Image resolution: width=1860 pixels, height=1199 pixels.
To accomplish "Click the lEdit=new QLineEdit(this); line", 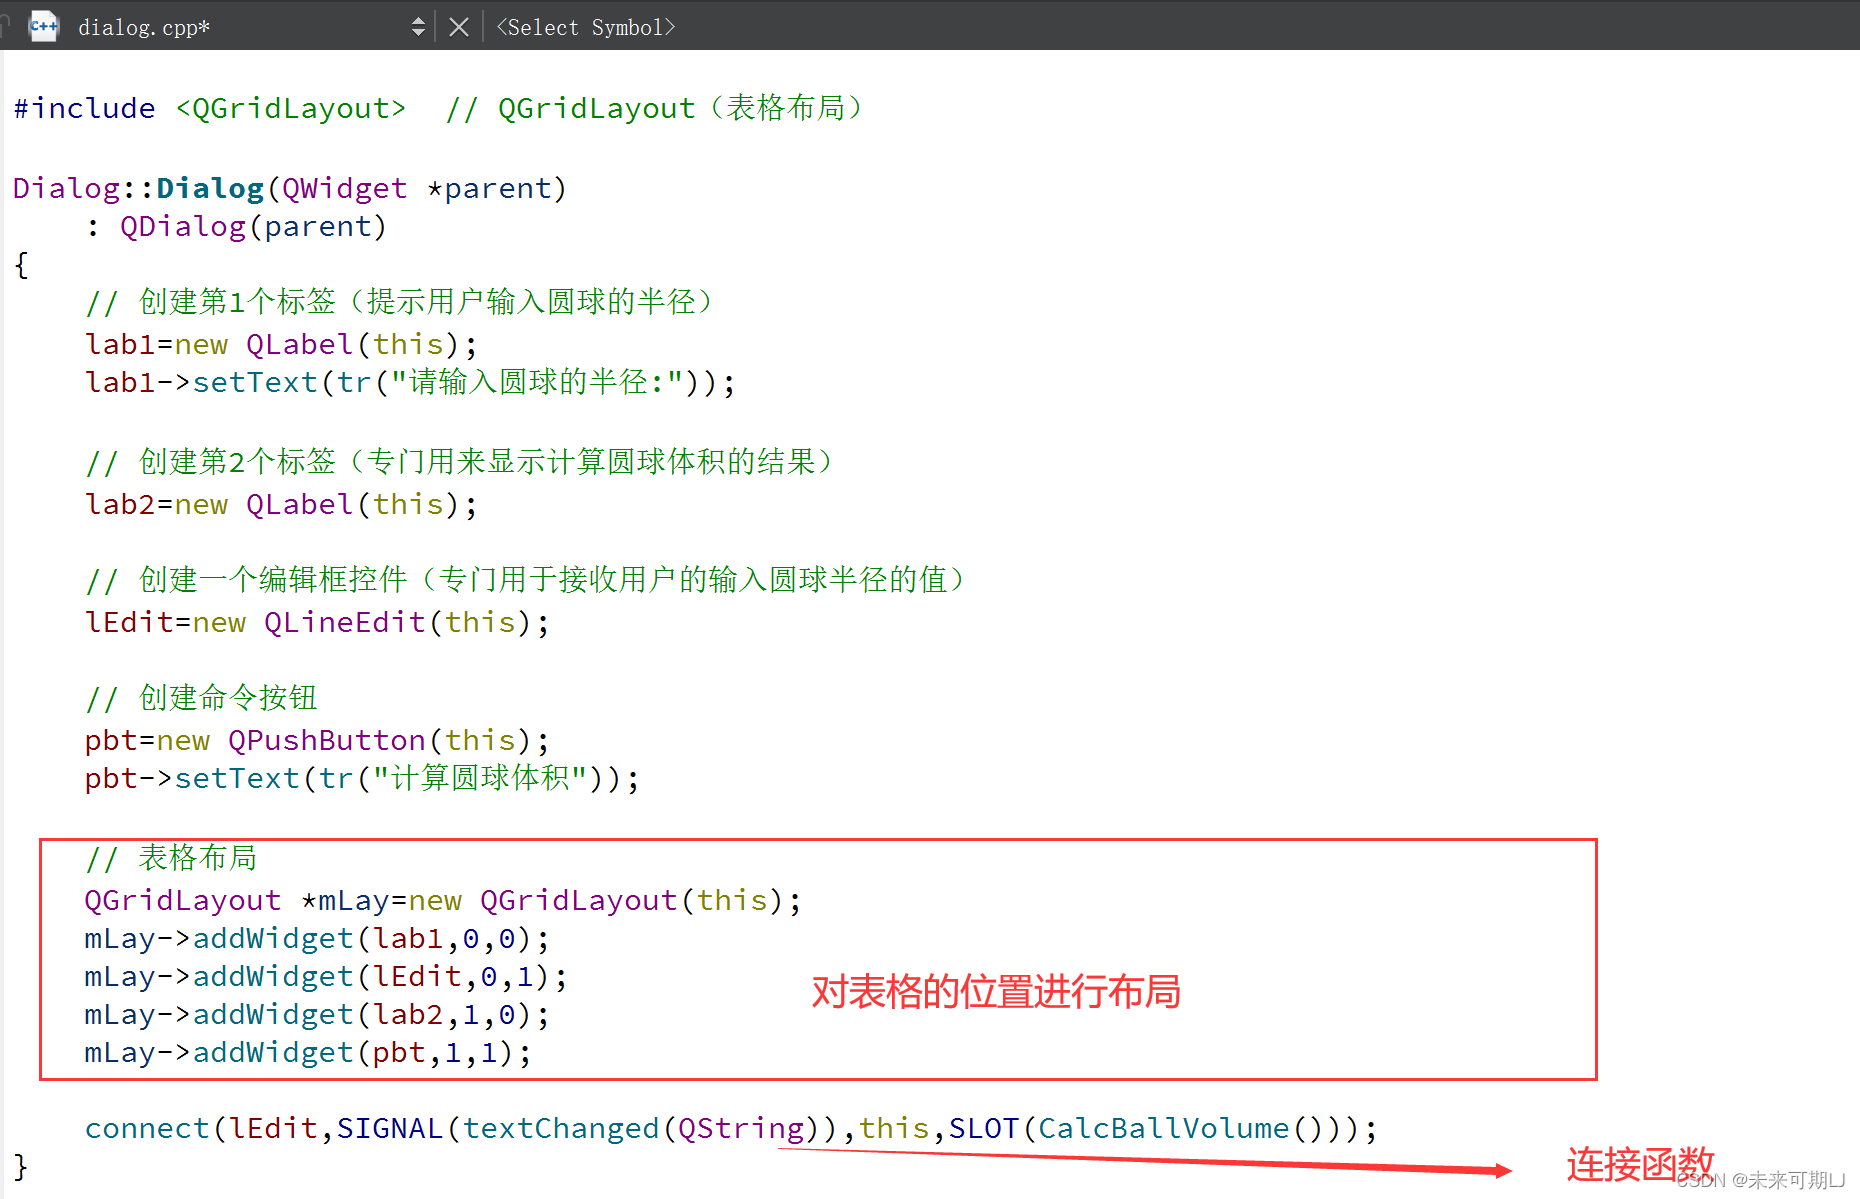I will (317, 622).
